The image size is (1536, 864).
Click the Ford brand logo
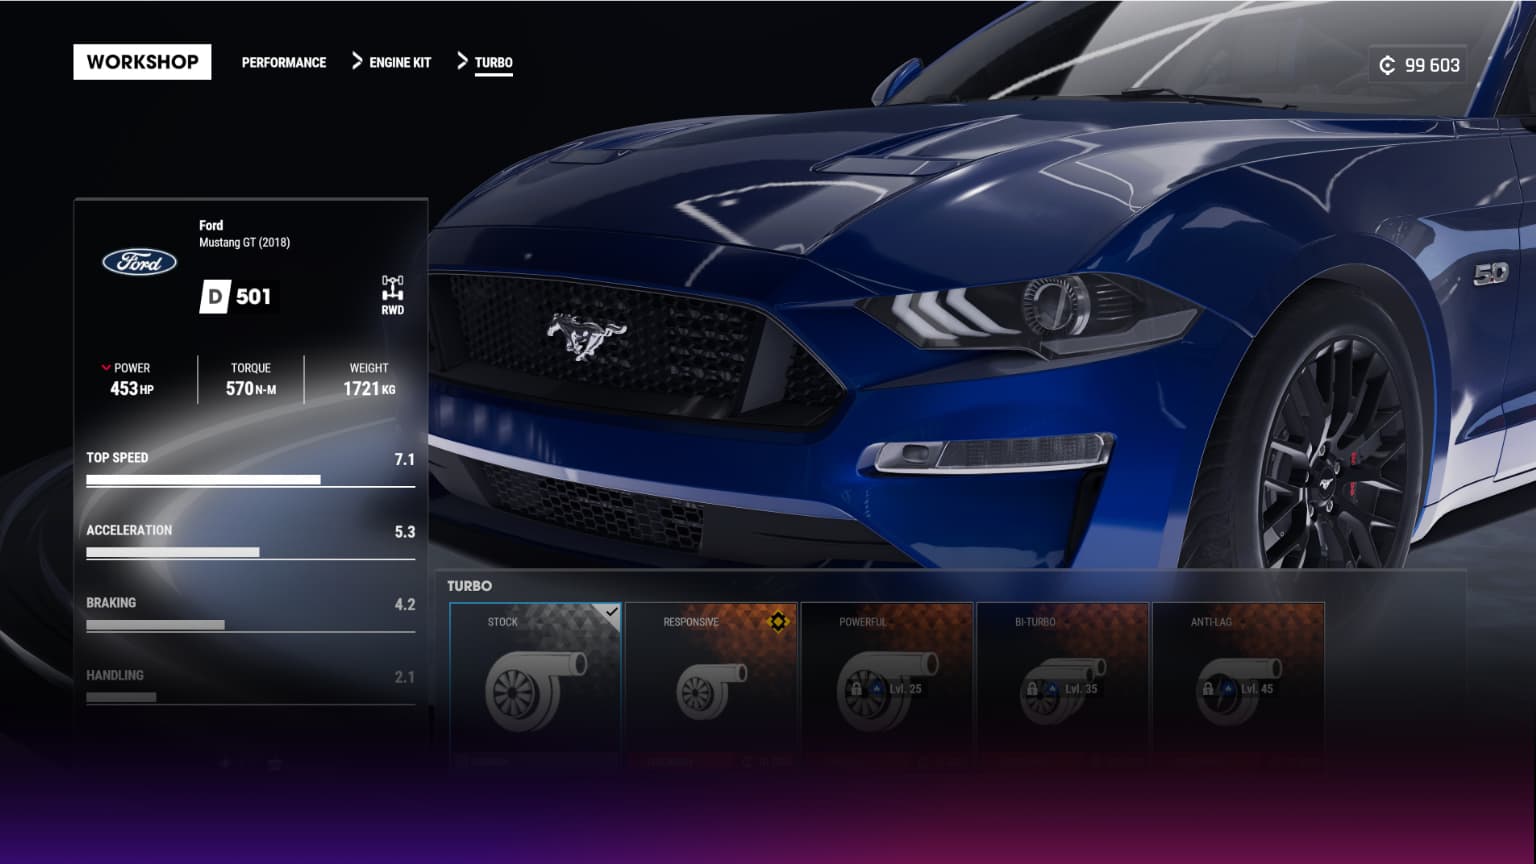coord(140,262)
